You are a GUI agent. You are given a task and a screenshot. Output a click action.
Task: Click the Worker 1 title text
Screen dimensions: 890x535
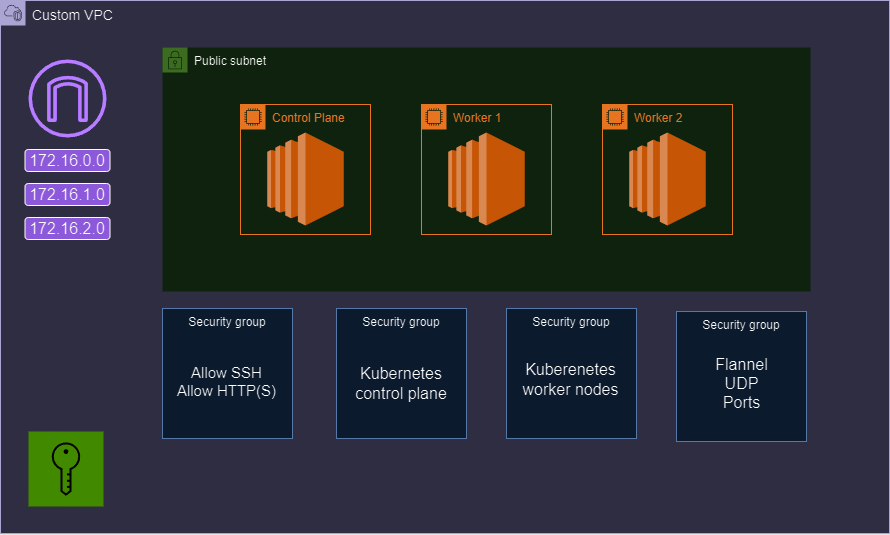tap(477, 117)
